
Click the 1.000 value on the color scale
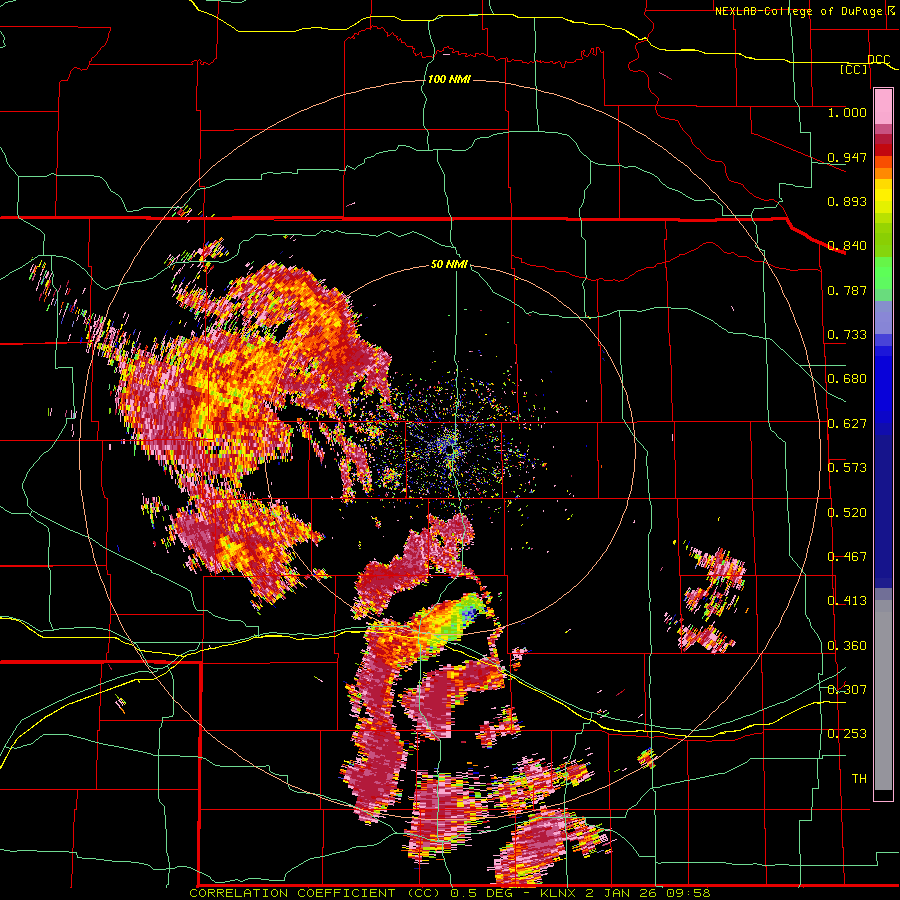tap(847, 112)
